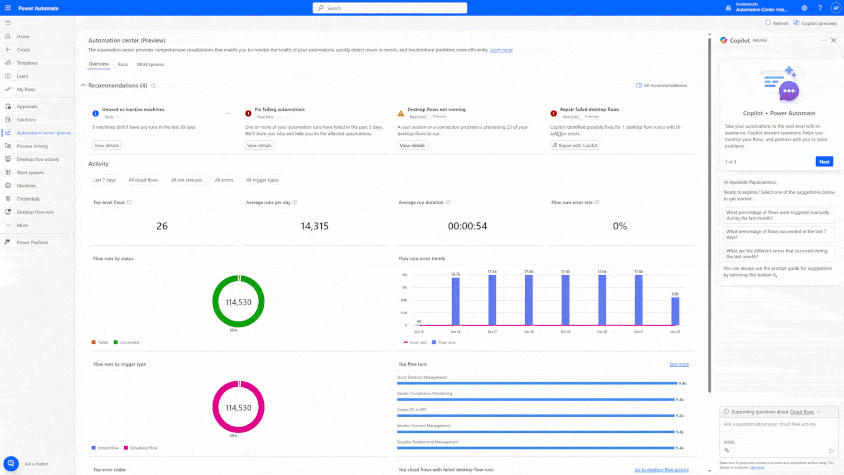Open the Last 7 days filter
844x475 pixels.
tap(104, 180)
